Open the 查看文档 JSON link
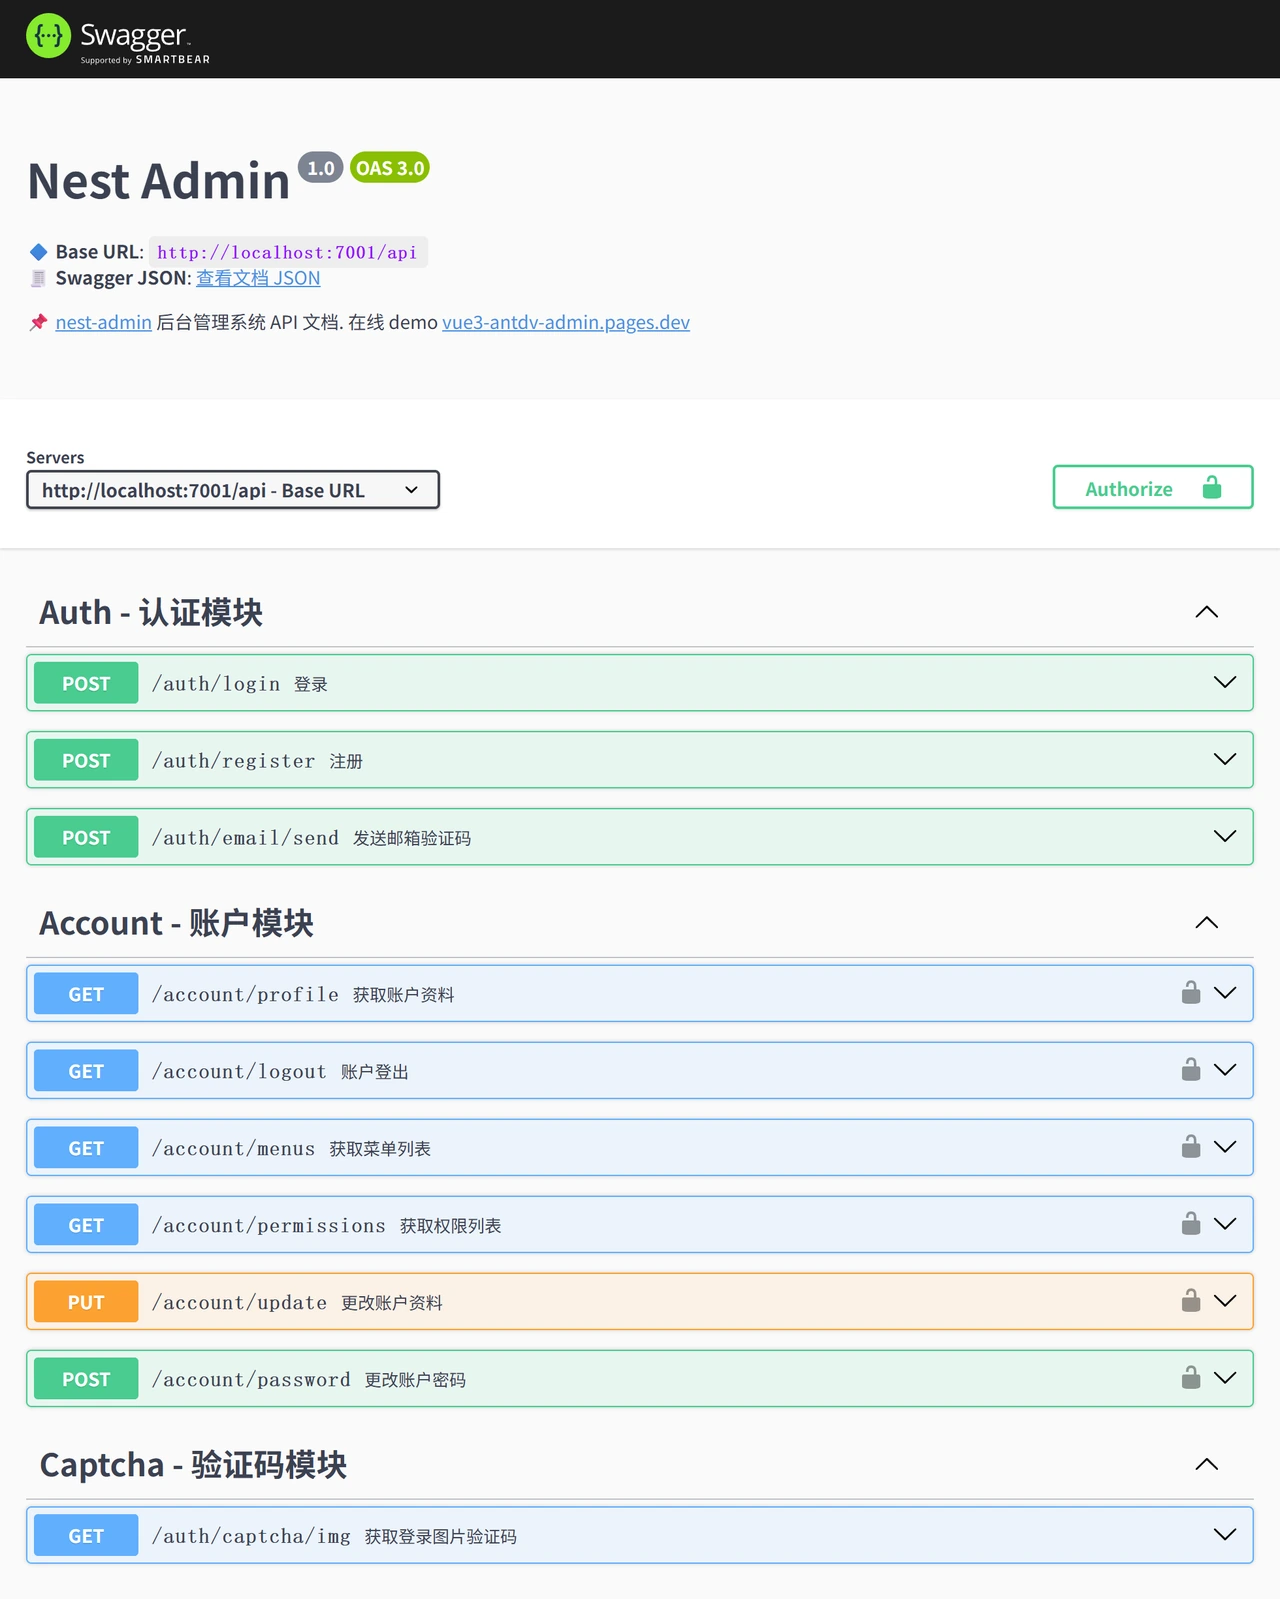1280x1599 pixels. pos(258,278)
